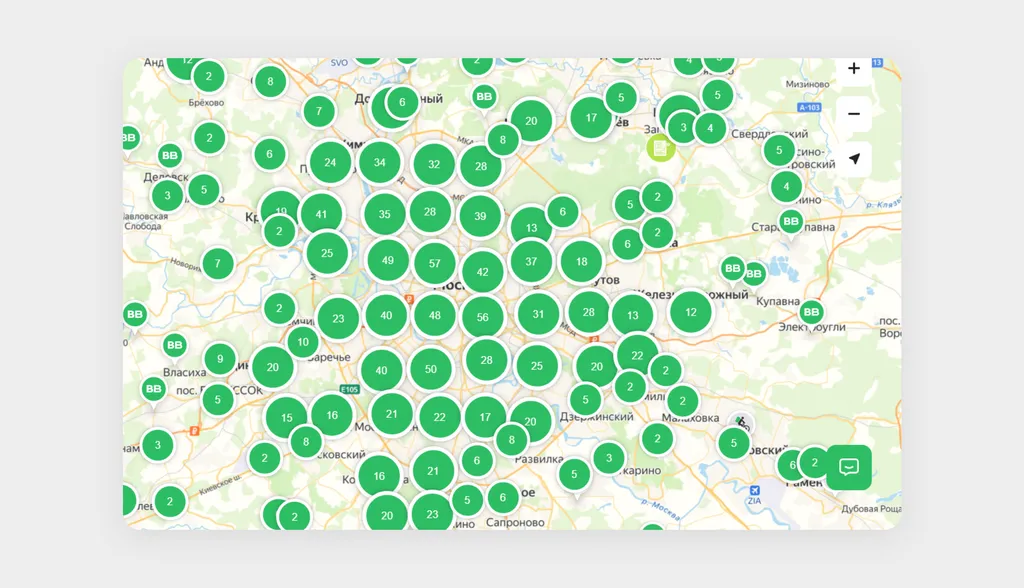
Task: Open the store cluster labeled 50
Action: (431, 369)
